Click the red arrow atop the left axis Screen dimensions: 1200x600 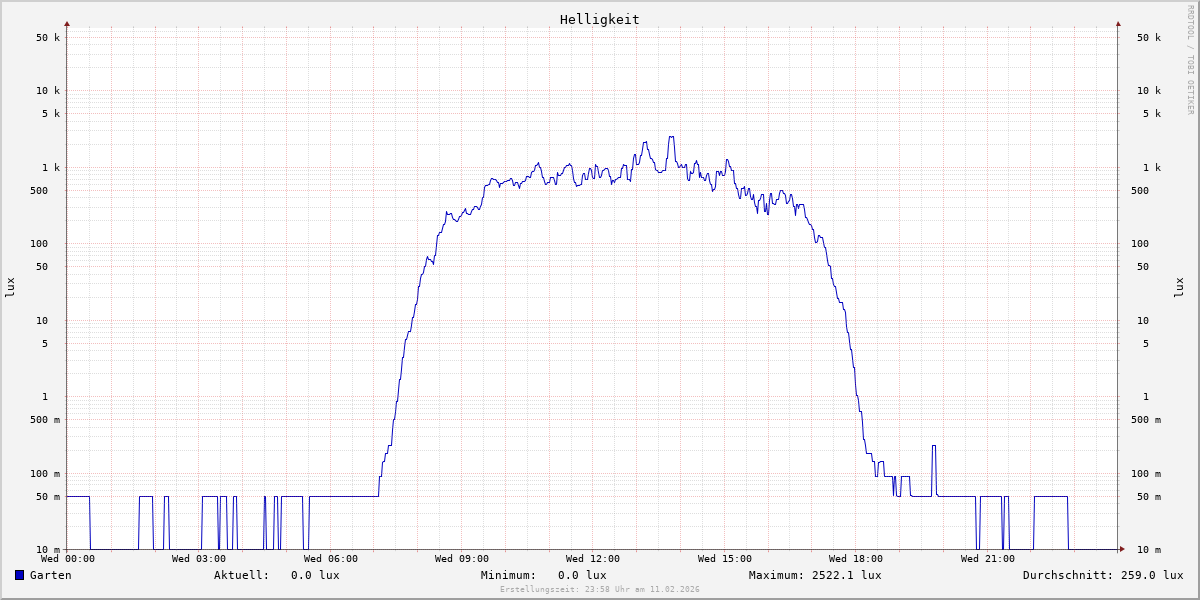67,23
